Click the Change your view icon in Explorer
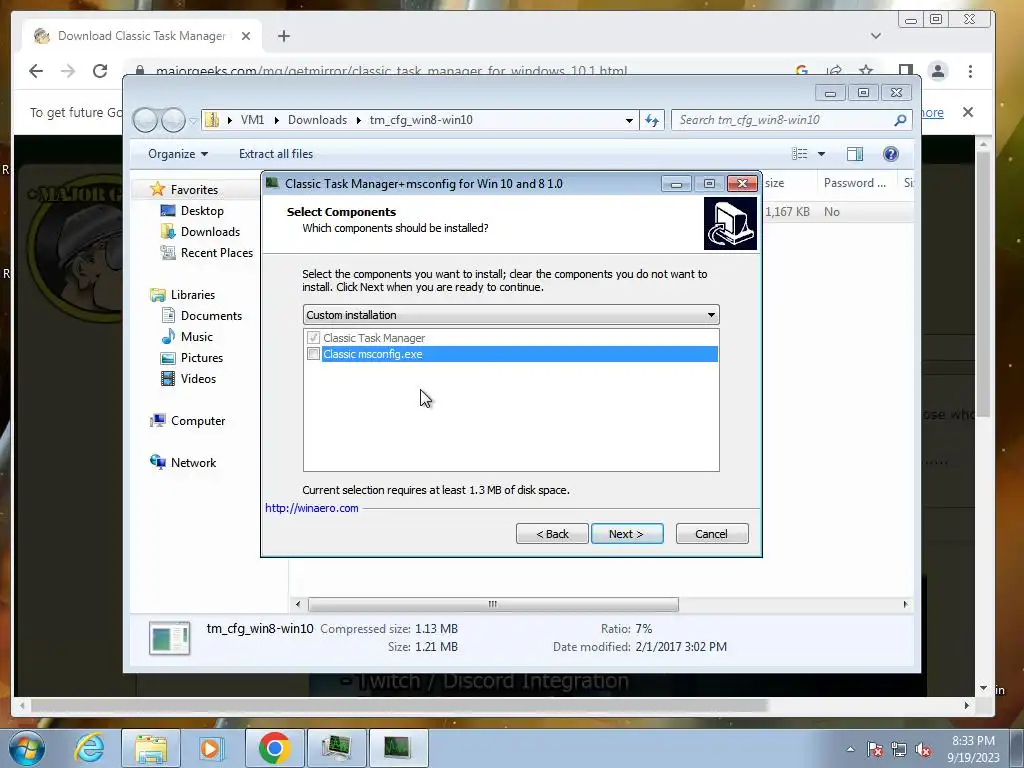Viewport: 1024px width, 768px height. [800, 153]
